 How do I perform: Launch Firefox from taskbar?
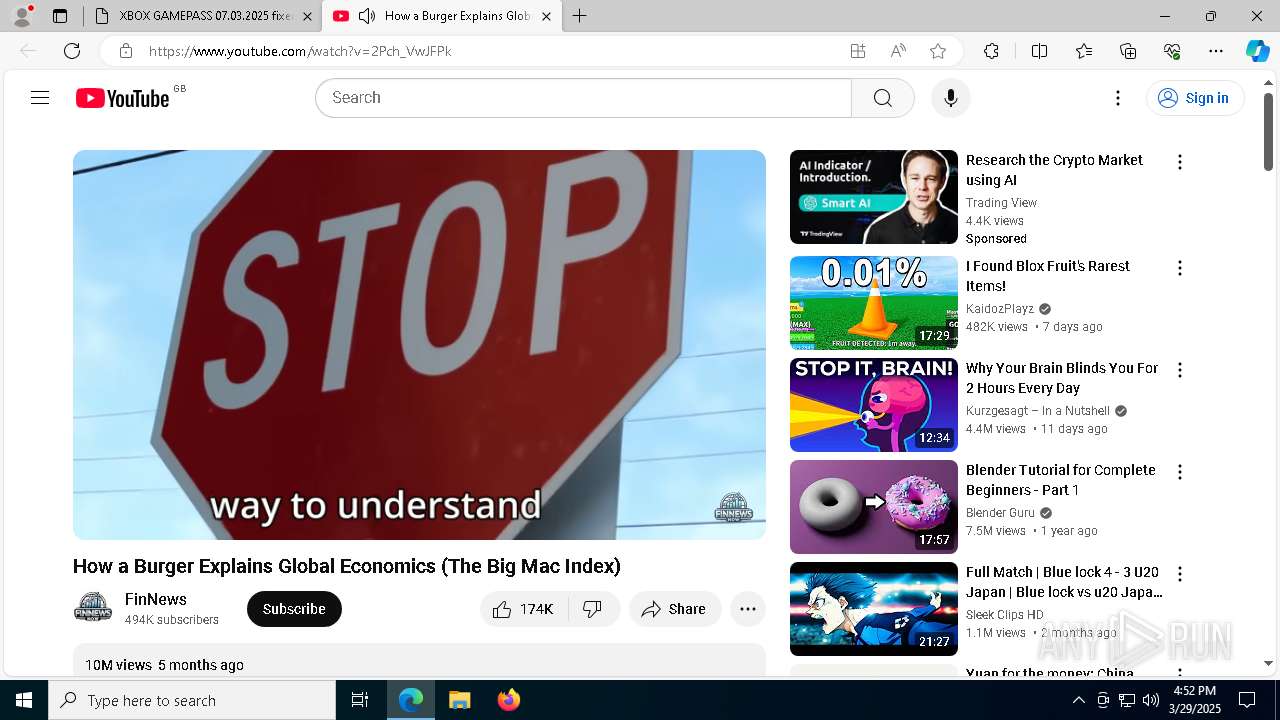coord(508,700)
